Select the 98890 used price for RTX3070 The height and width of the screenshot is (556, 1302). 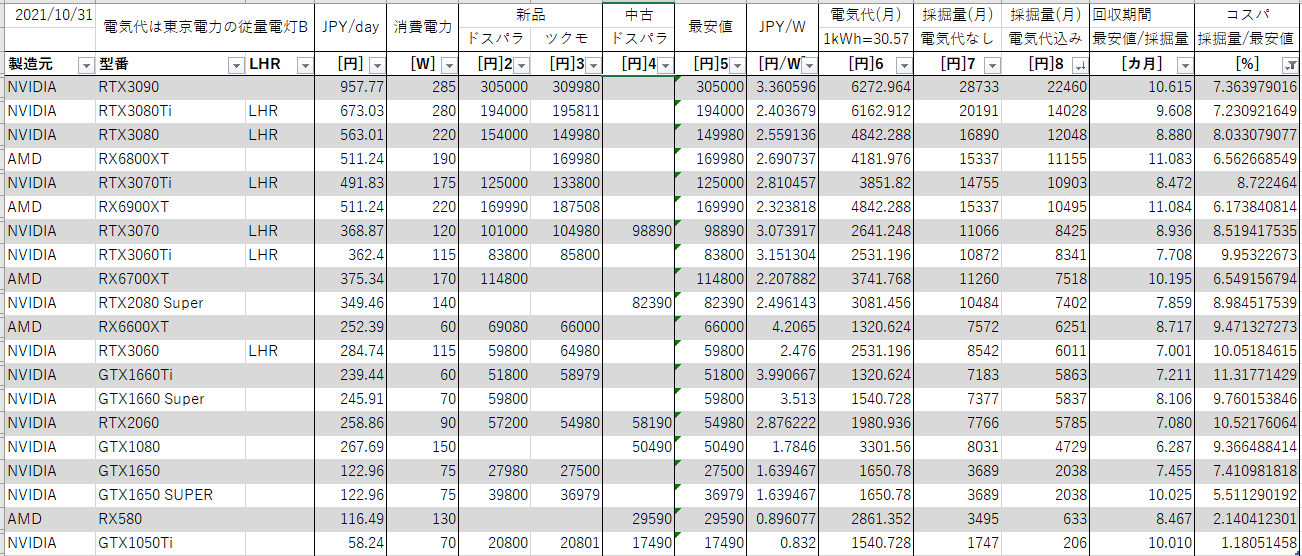point(639,231)
